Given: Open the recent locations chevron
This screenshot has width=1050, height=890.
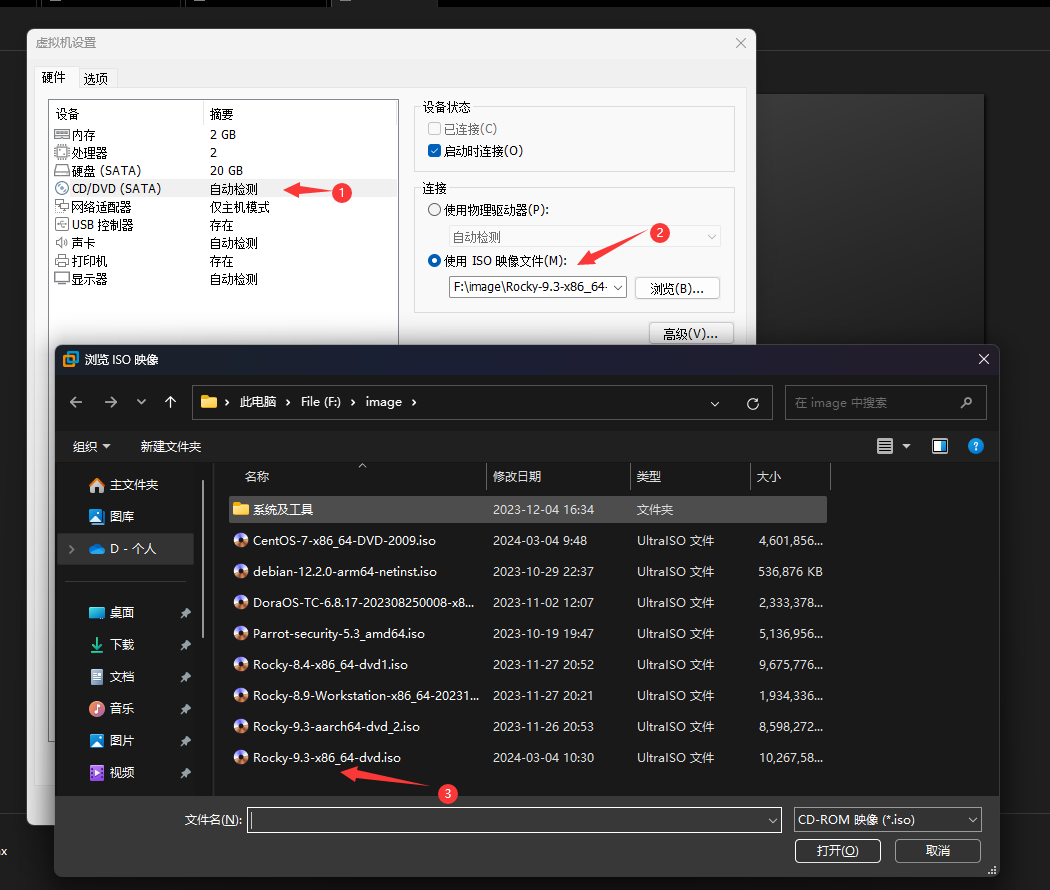Looking at the screenshot, I should [x=141, y=402].
